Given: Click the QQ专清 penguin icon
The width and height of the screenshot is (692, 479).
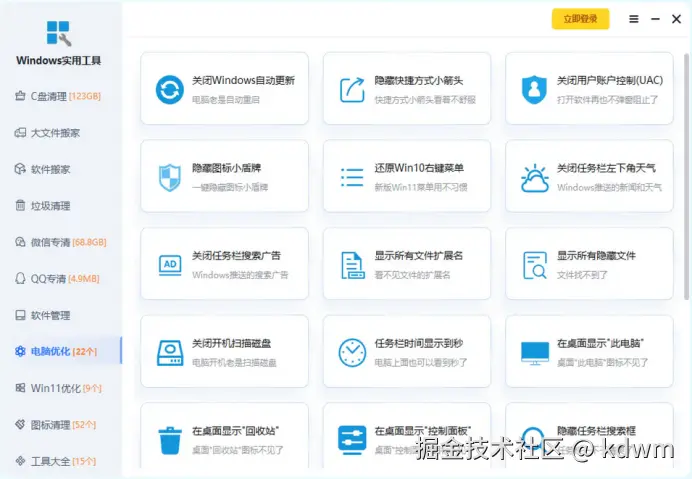Looking at the screenshot, I should click(20, 278).
